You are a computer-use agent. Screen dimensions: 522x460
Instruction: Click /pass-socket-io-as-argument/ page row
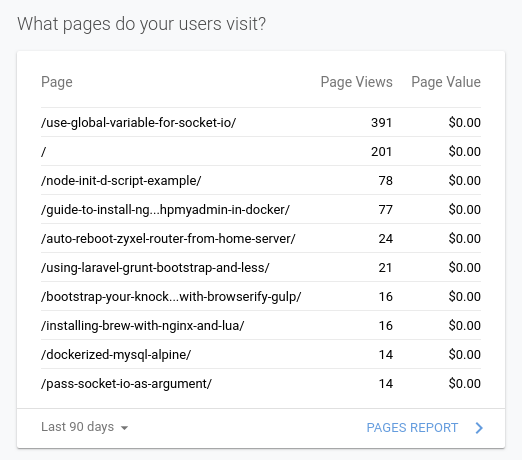coord(261,383)
